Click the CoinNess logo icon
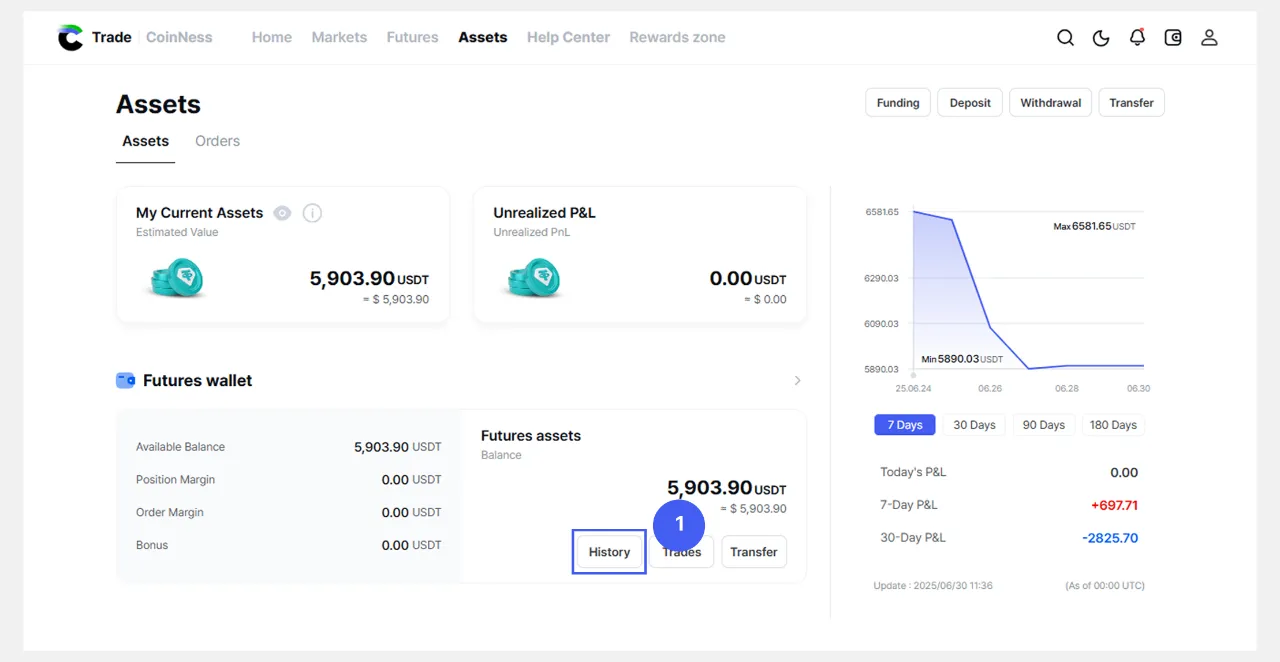 70,38
